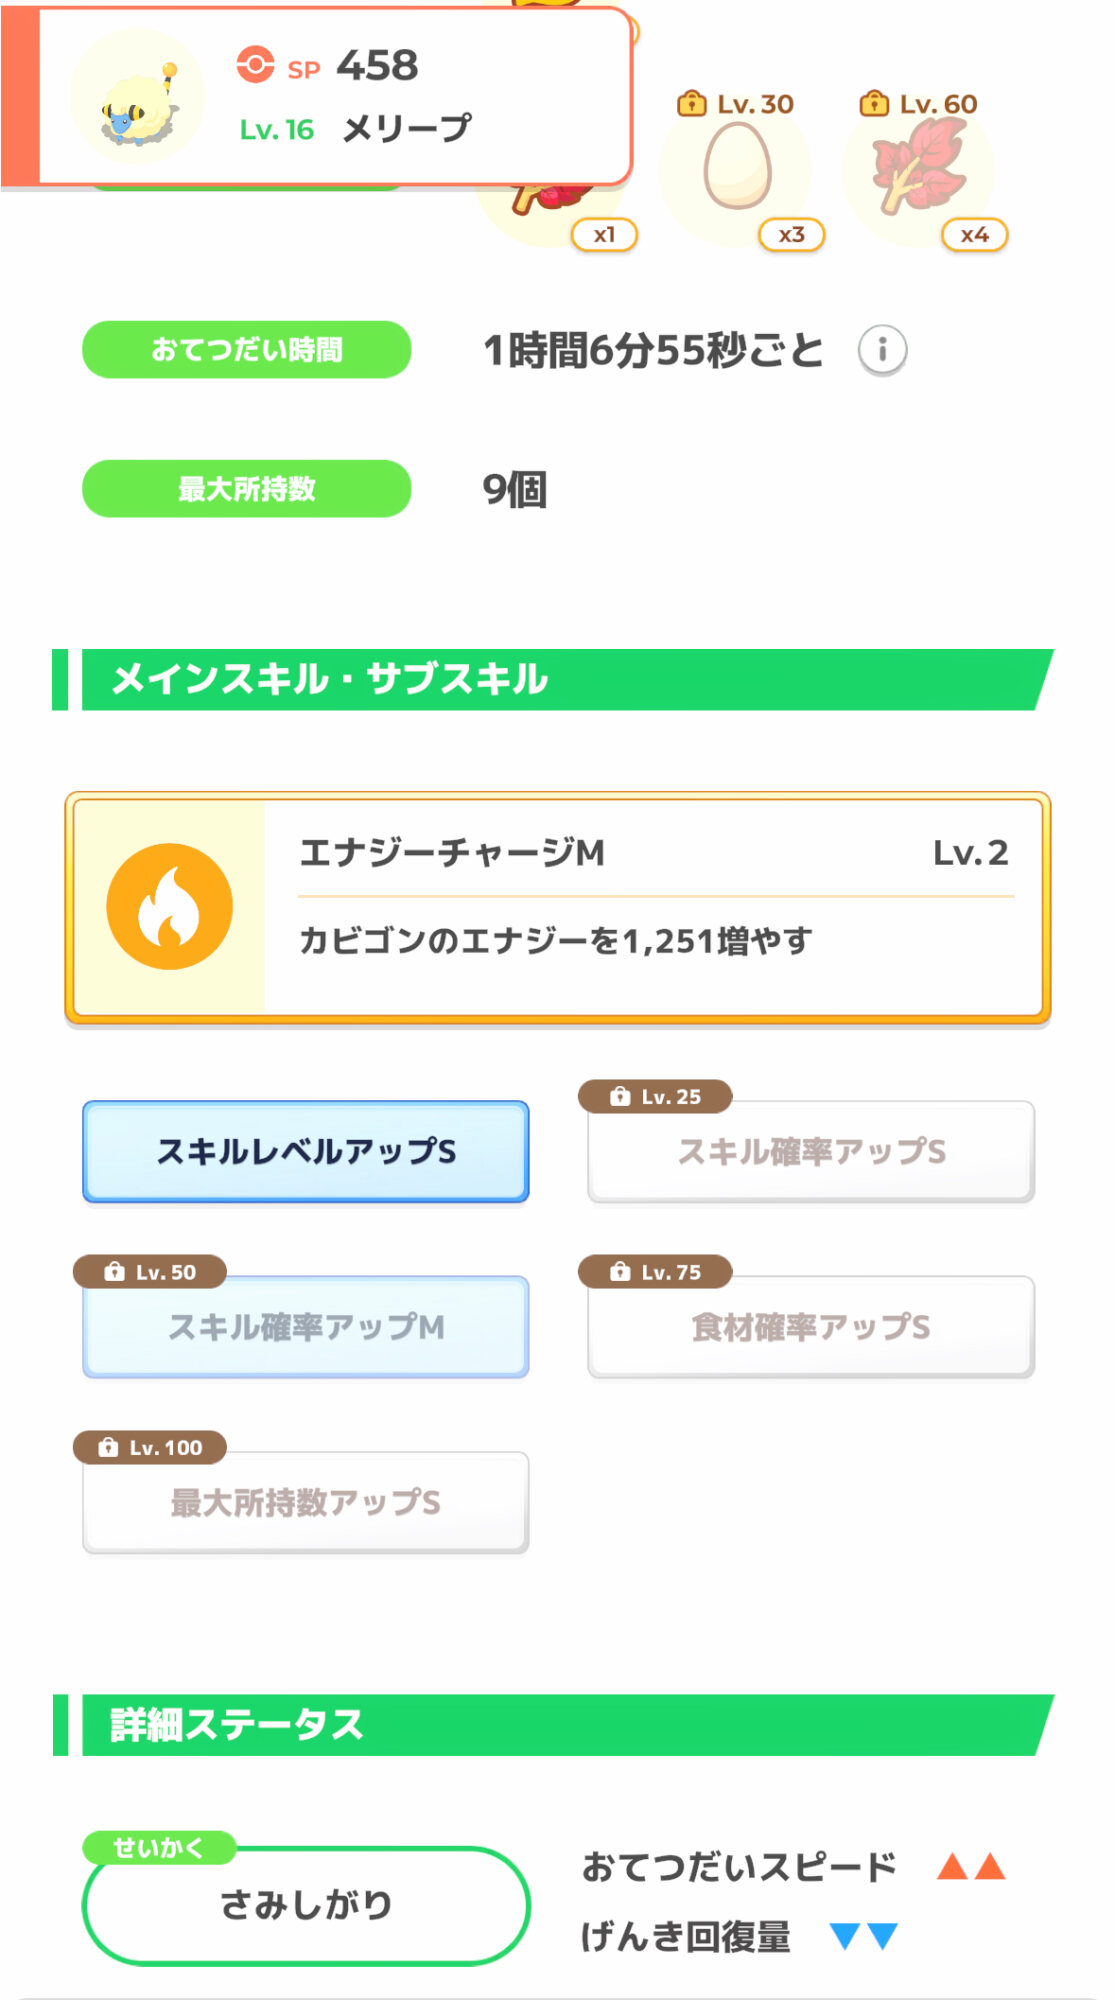
Task: Tap the Lv. 25 lock badge
Action: (x=656, y=1096)
